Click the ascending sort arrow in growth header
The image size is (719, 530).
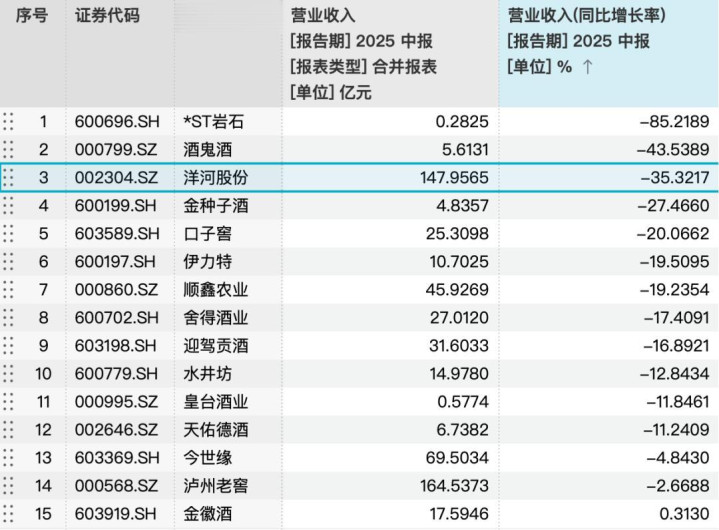(587, 67)
